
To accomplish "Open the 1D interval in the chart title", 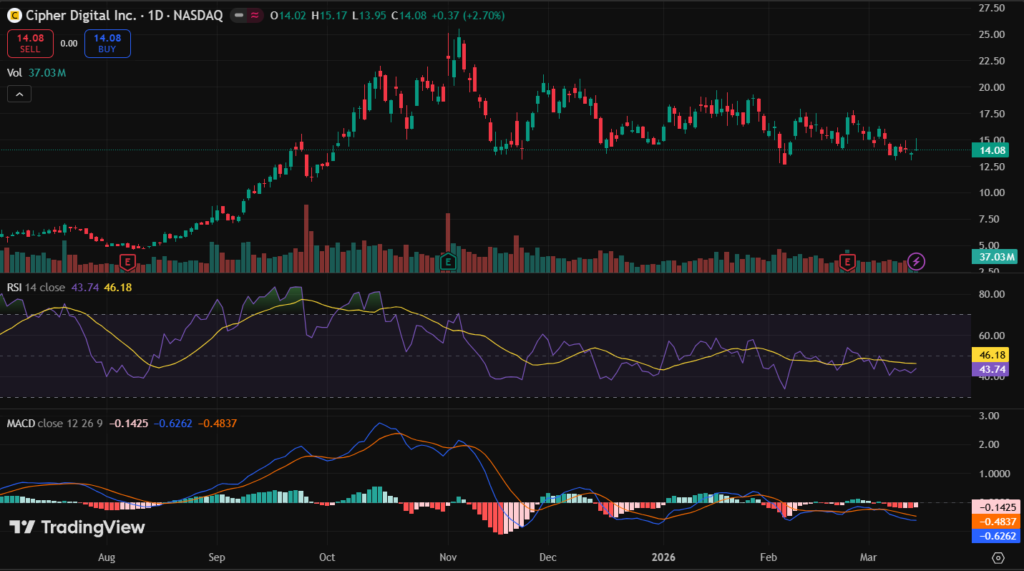I will click(158, 16).
